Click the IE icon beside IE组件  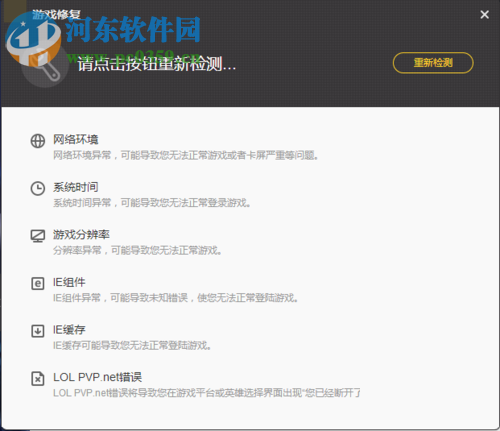pos(38,283)
